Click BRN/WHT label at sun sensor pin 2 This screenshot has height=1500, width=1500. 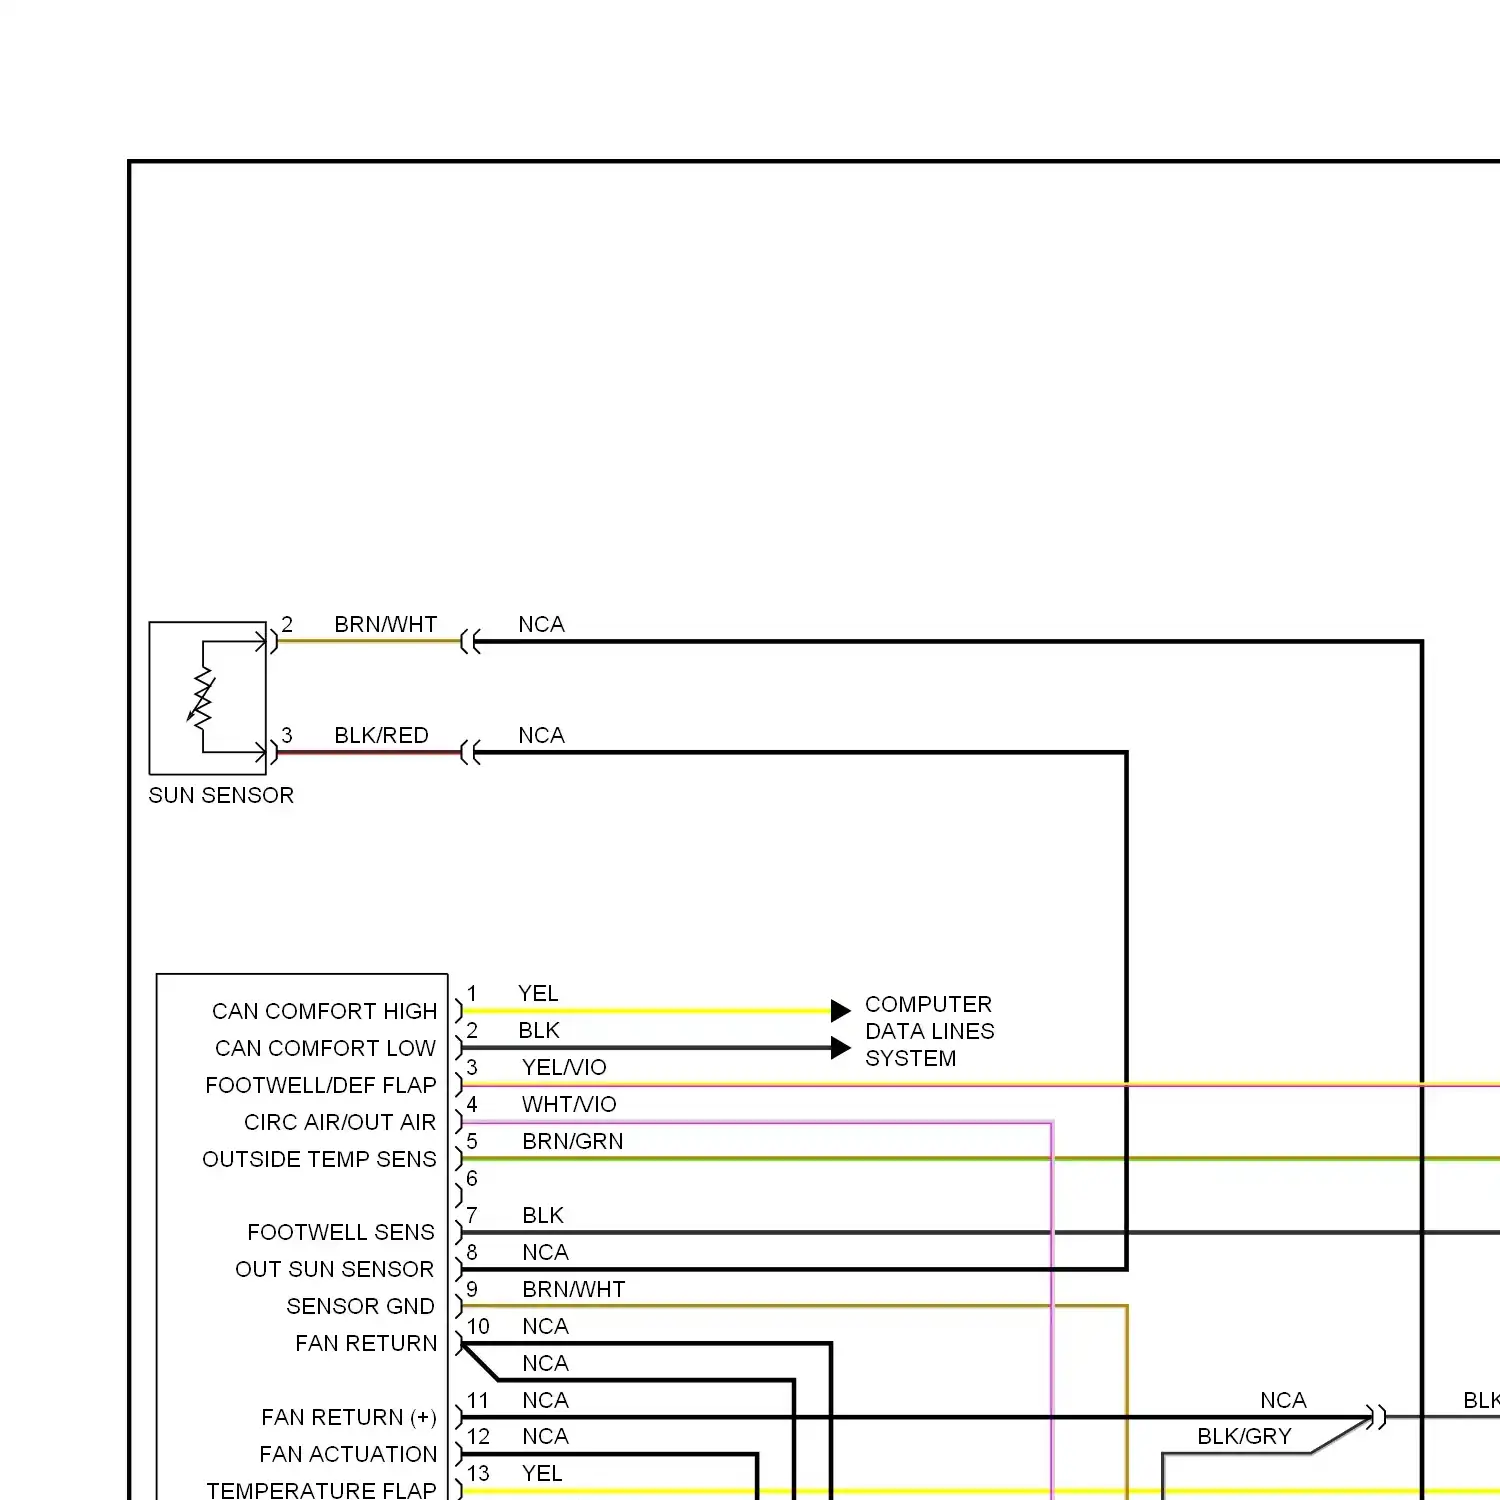coord(386,624)
